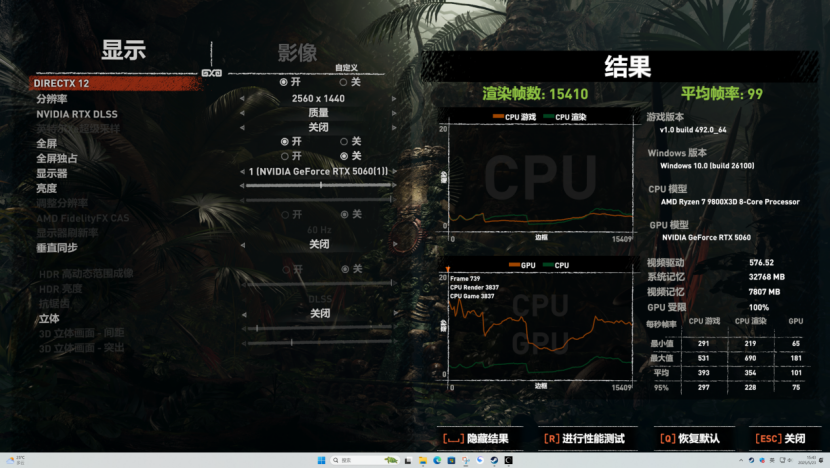This screenshot has height=468, width=830.
Task: Adjust the 亮度 brightness slider
Action: 318,185
